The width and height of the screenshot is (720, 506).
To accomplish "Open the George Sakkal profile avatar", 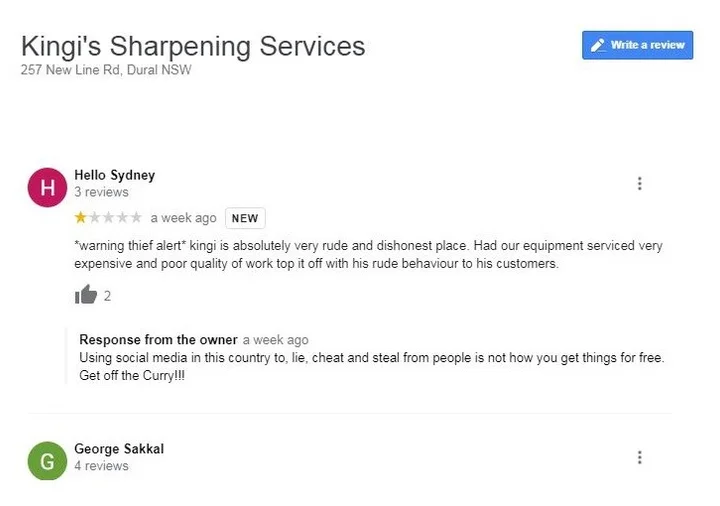I will pyautogui.click(x=47, y=460).
